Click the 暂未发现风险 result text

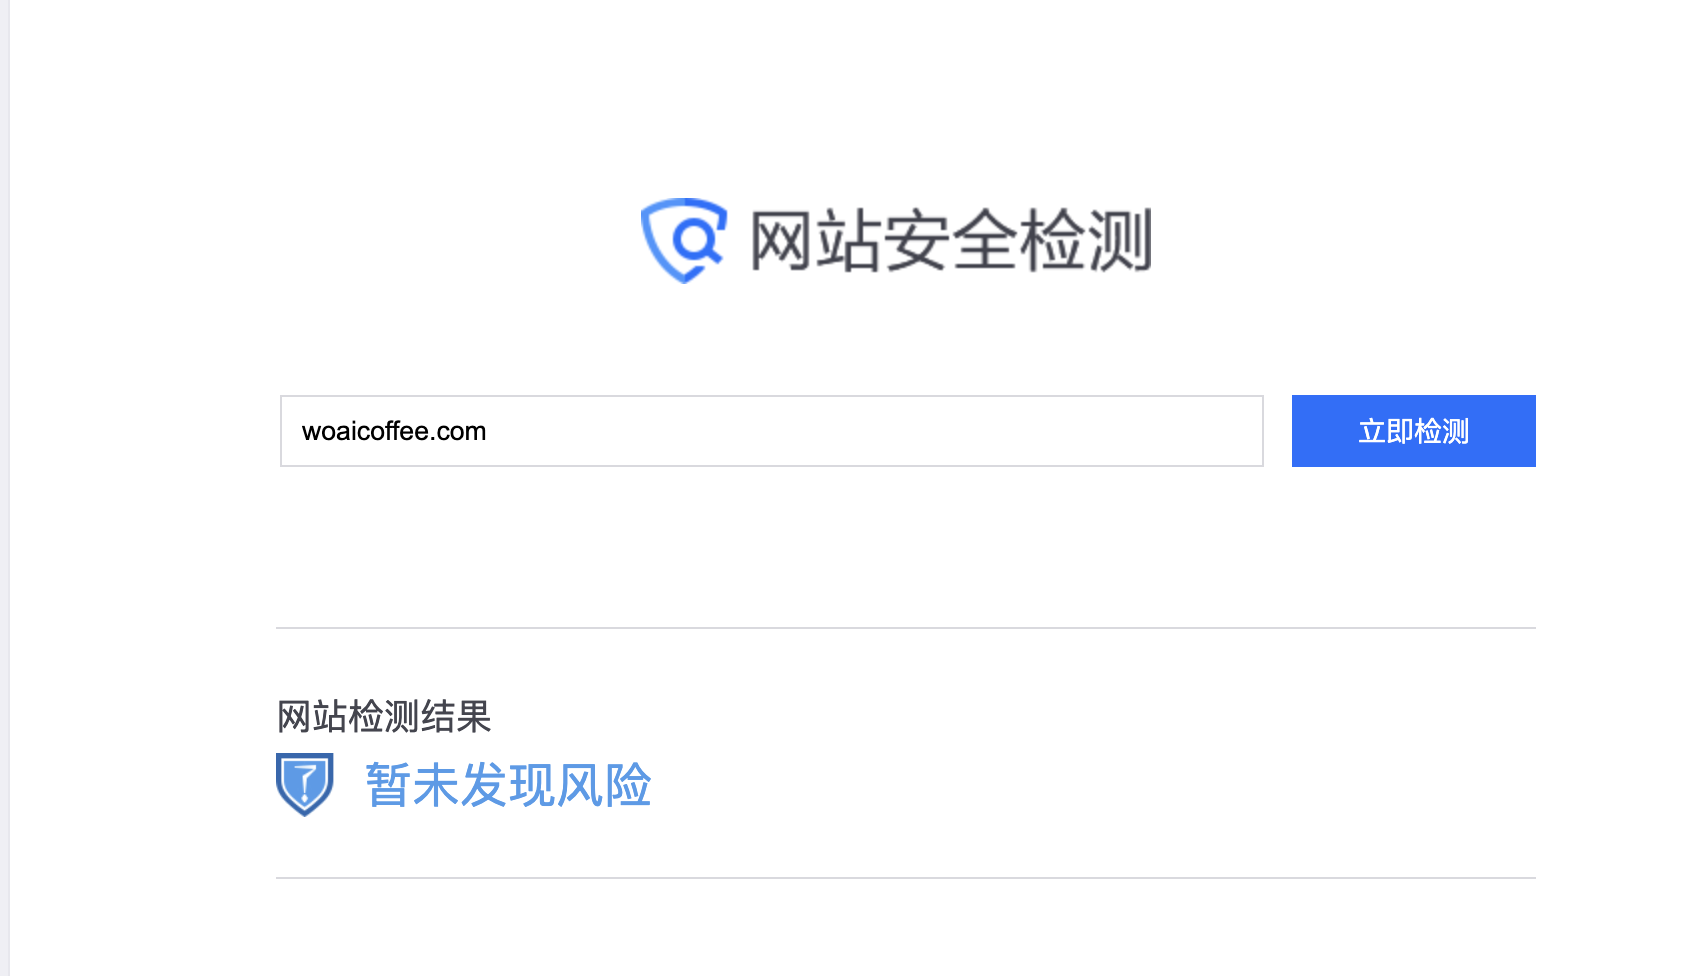pos(508,785)
